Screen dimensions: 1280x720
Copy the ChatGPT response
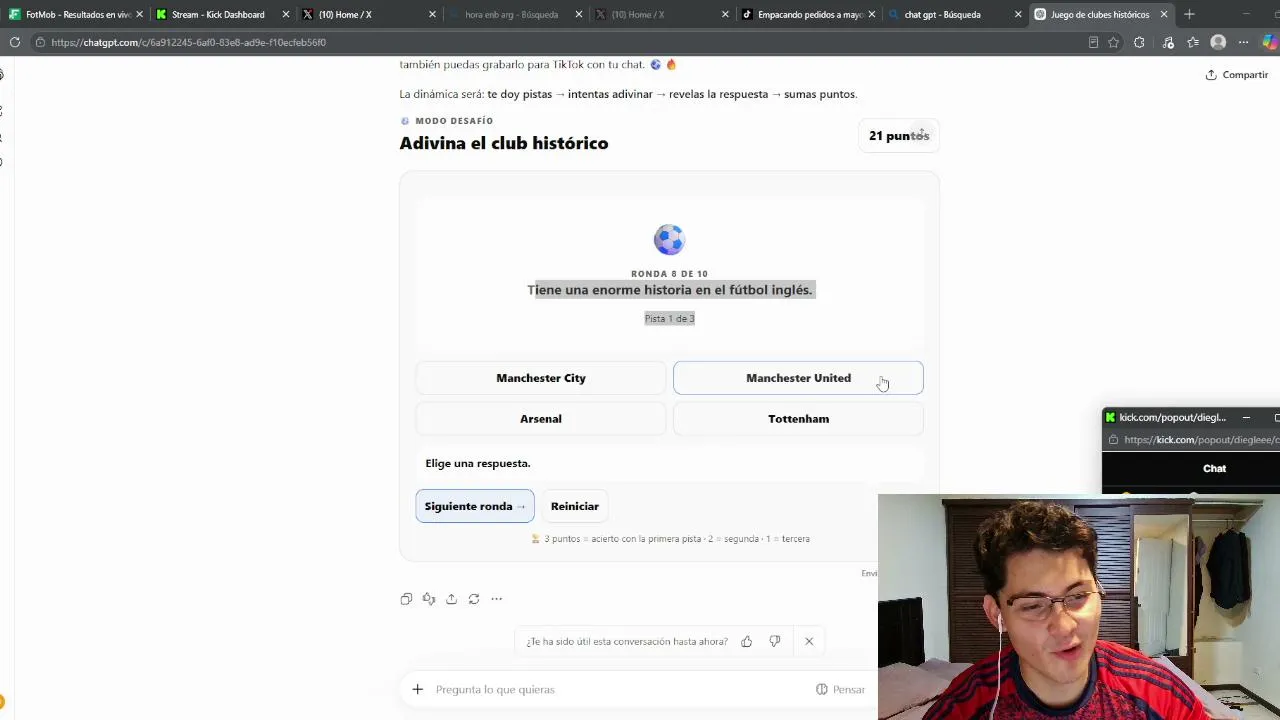pyautogui.click(x=406, y=599)
